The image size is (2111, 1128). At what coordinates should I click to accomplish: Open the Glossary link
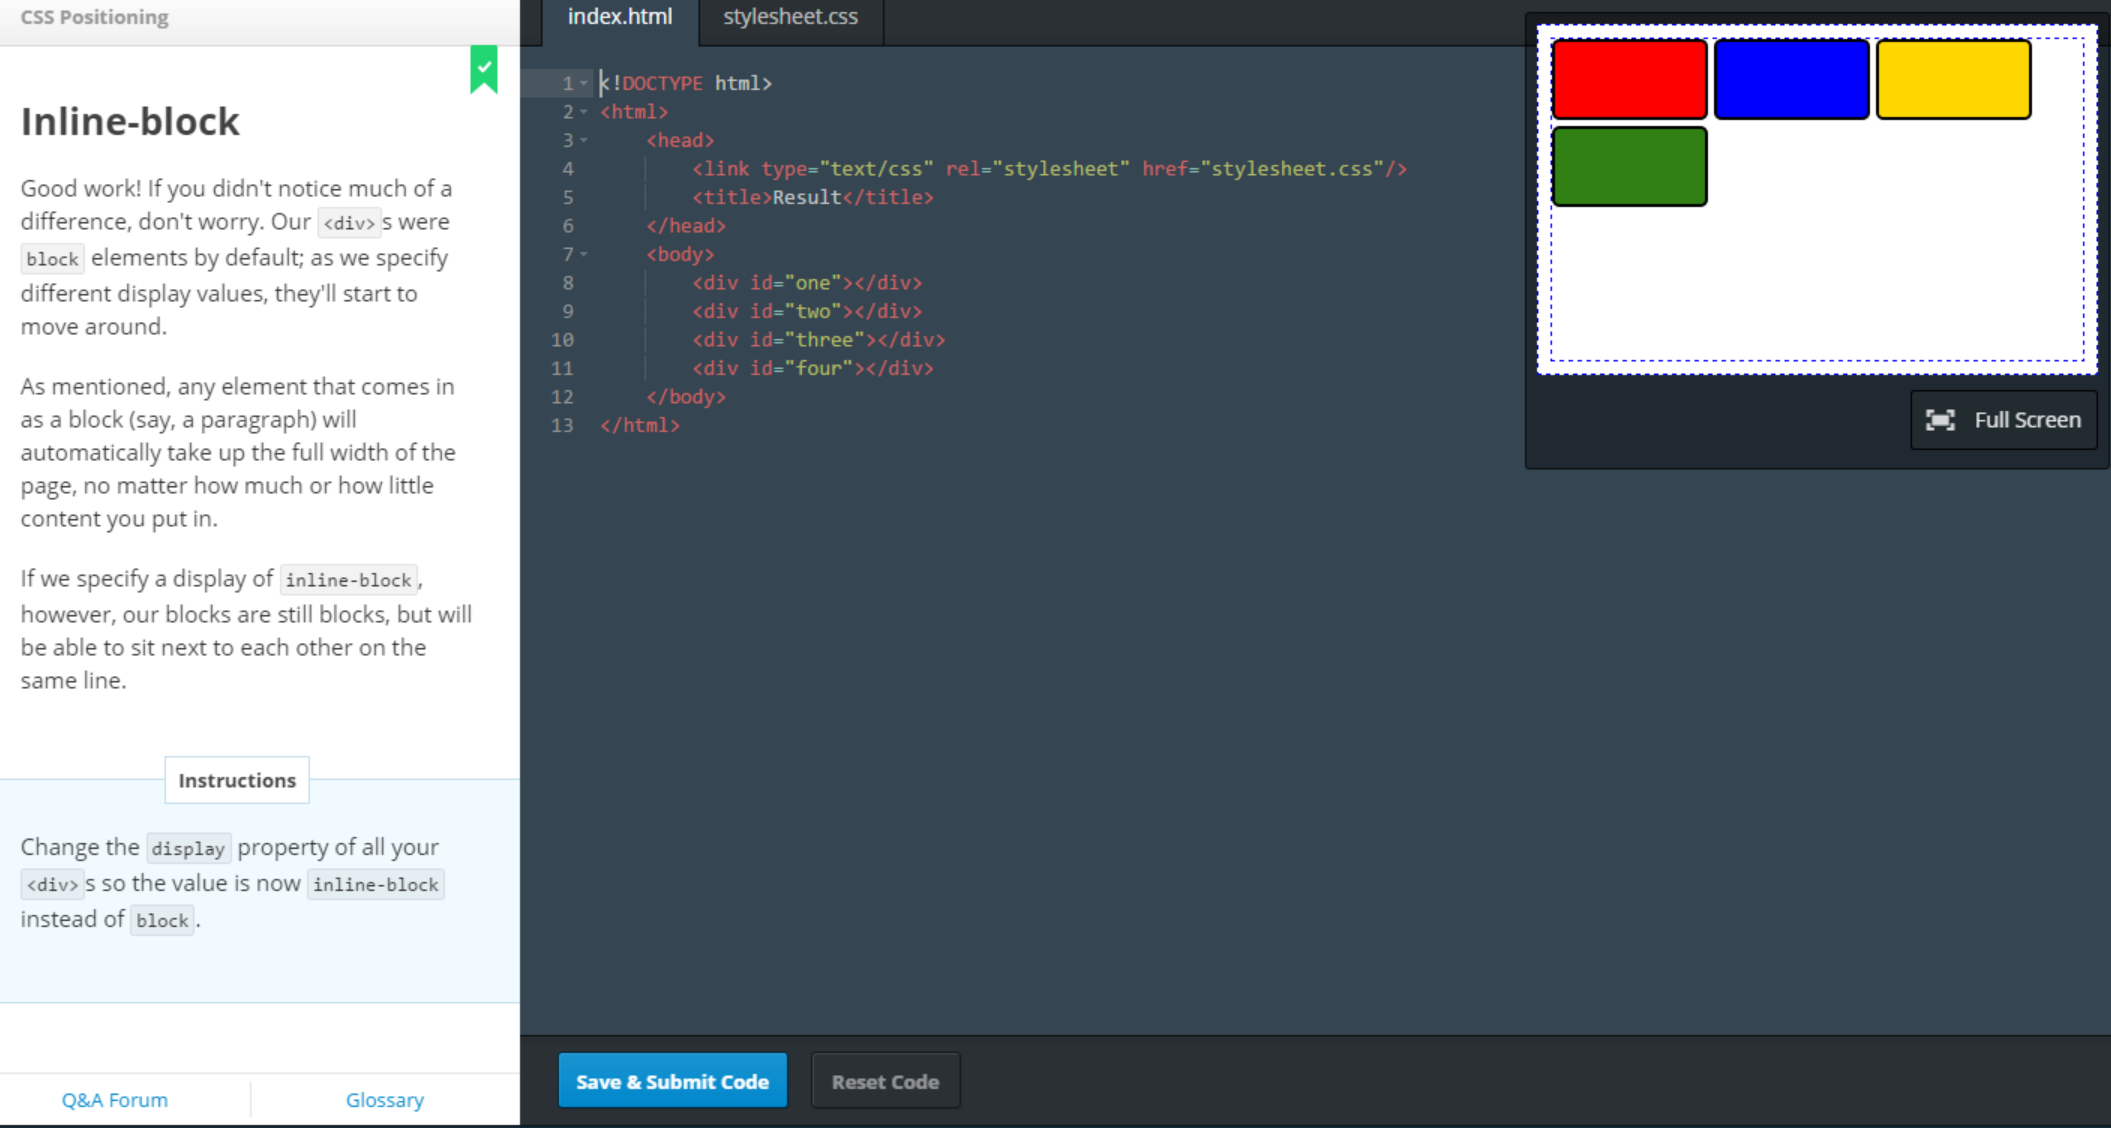pyautogui.click(x=384, y=1100)
